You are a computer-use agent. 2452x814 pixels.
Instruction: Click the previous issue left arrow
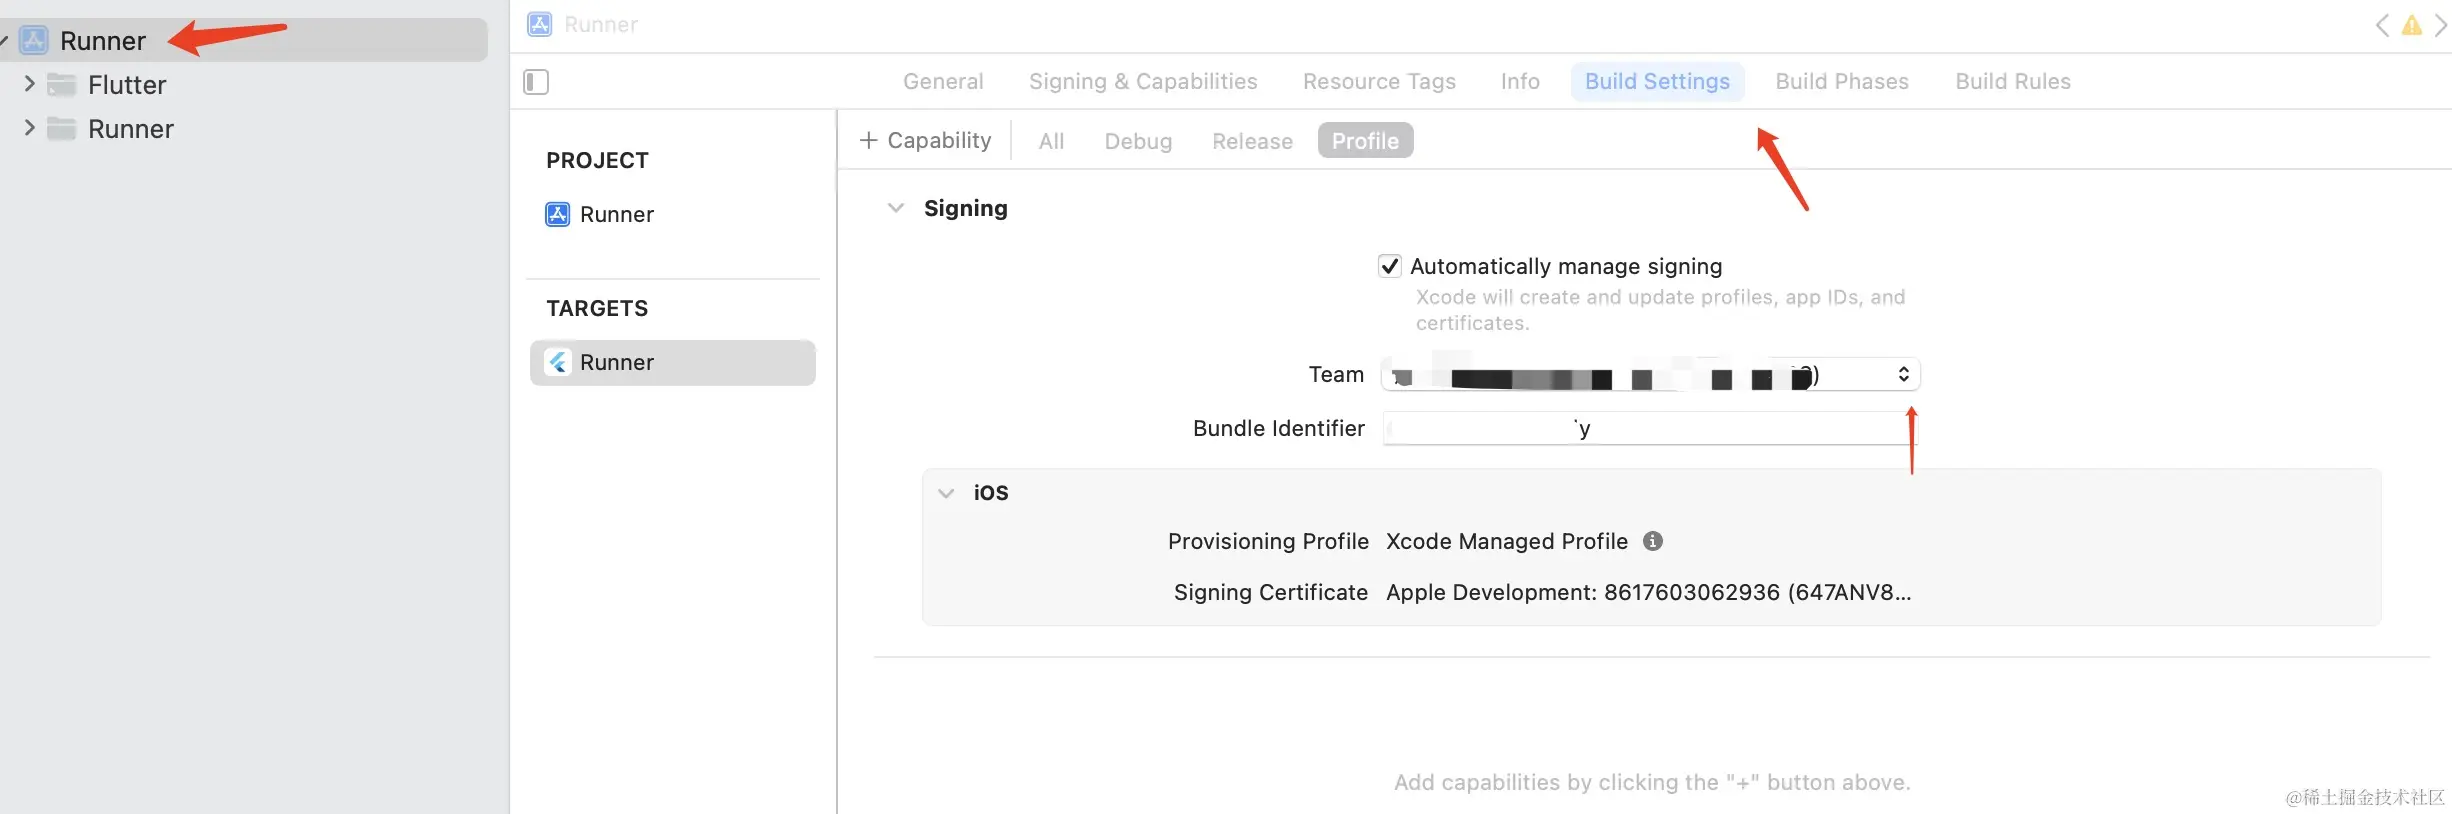coord(2383,26)
